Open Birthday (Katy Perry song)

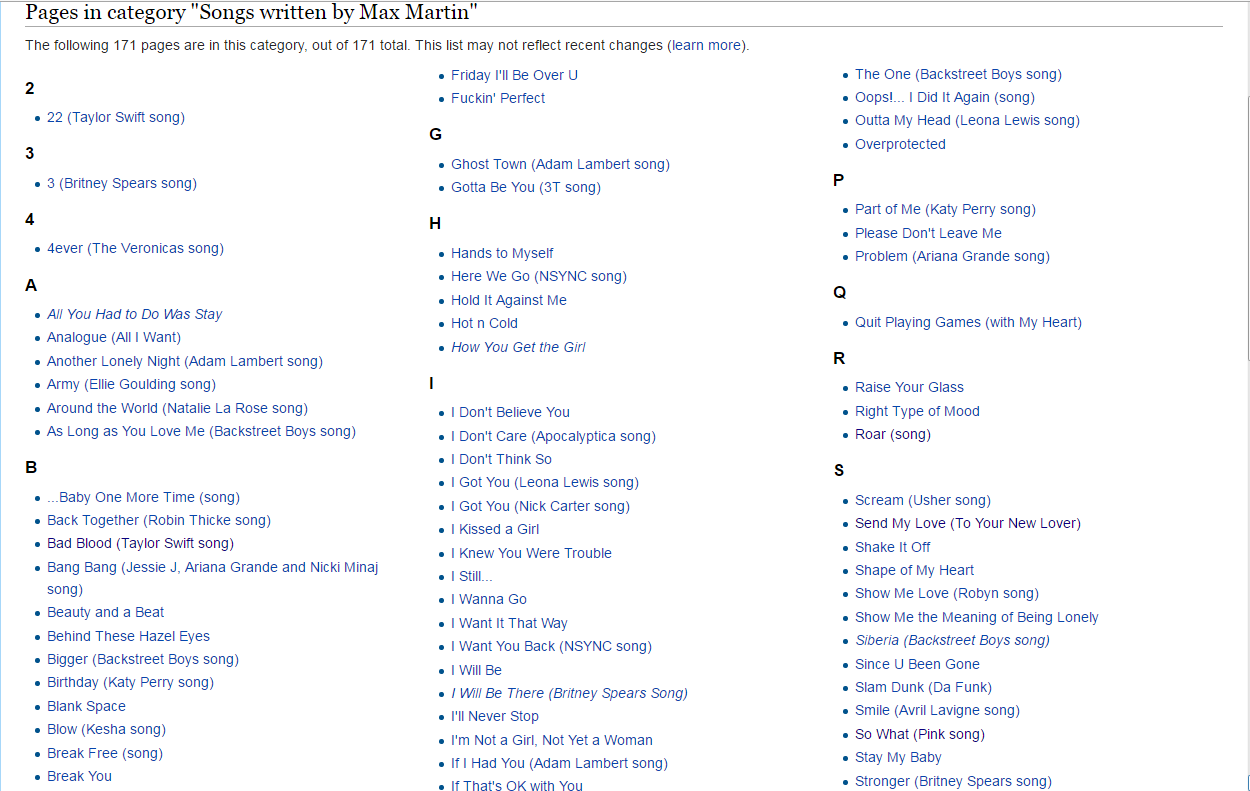pos(130,682)
